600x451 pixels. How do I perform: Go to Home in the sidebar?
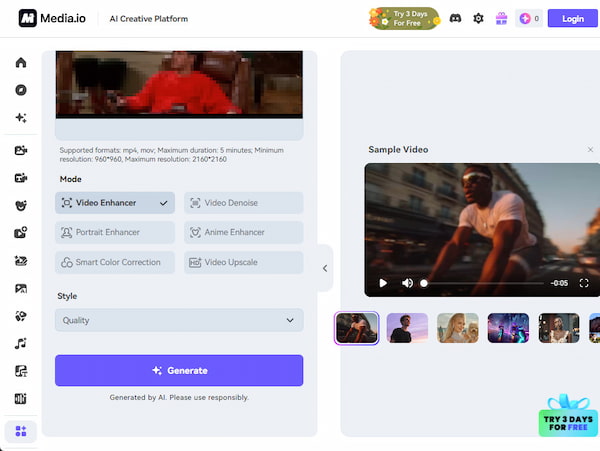click(x=21, y=63)
